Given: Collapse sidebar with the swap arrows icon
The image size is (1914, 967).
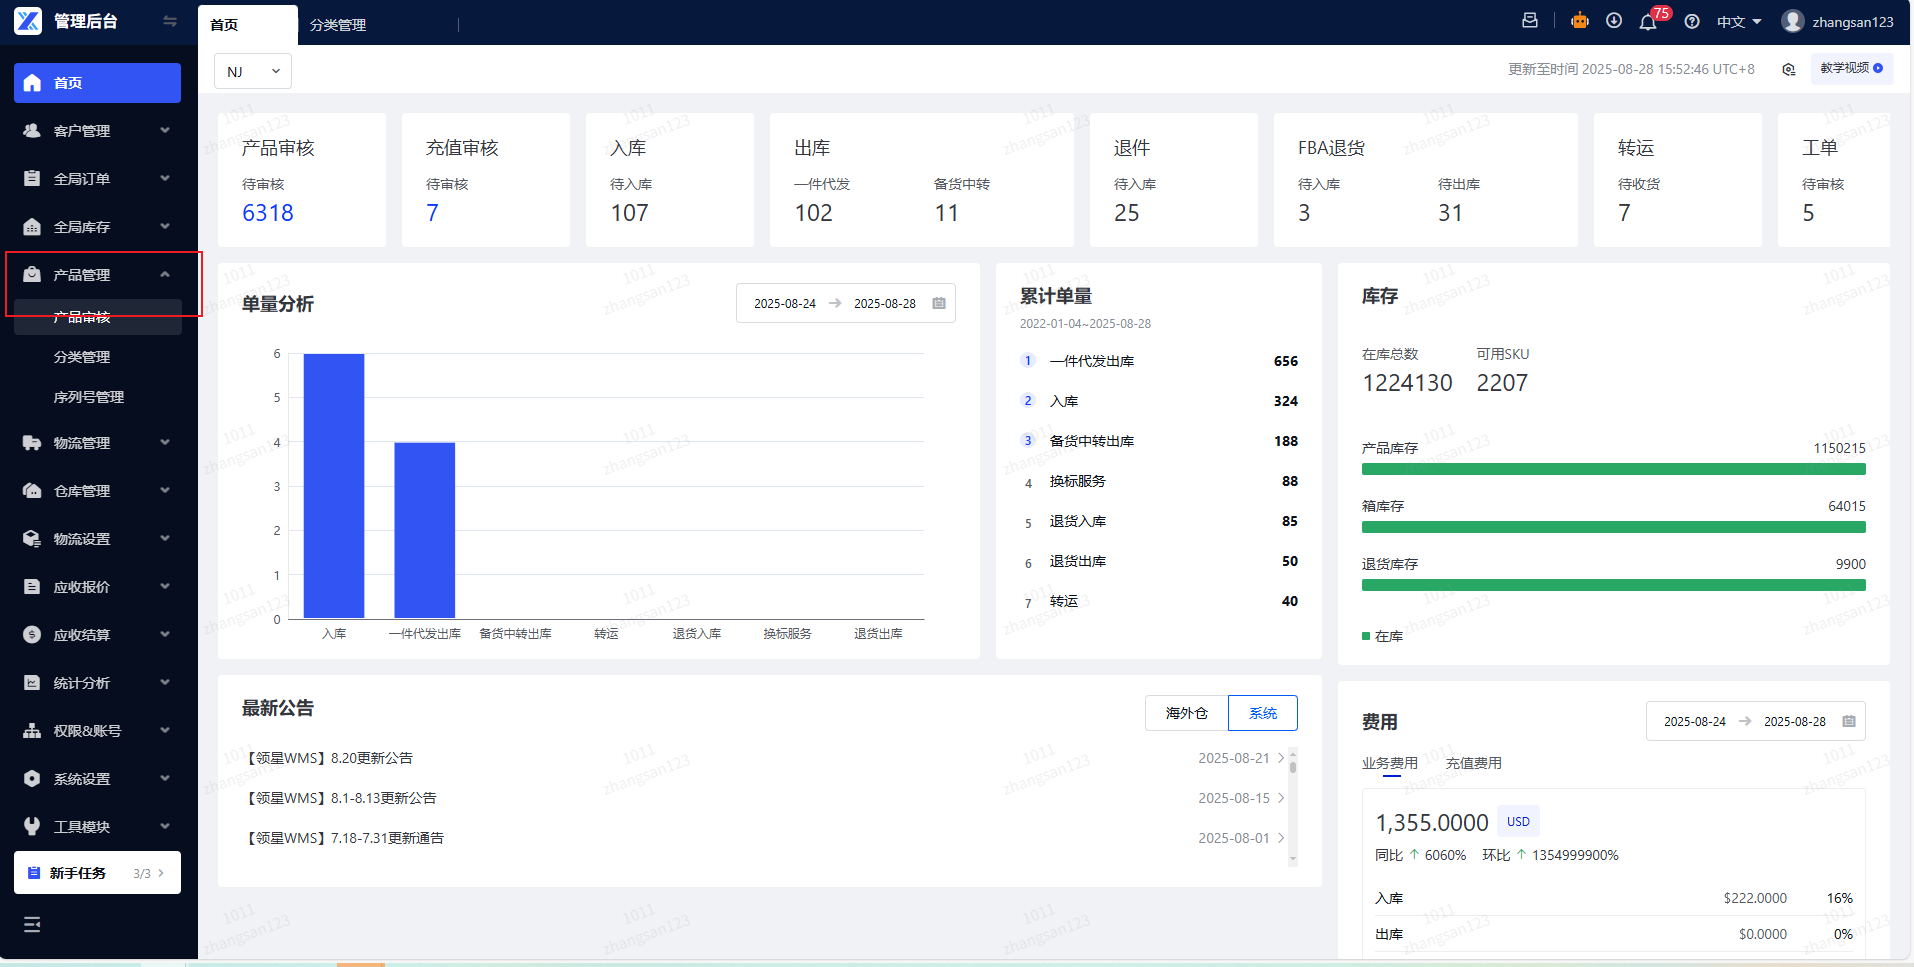Looking at the screenshot, I should tap(170, 21).
